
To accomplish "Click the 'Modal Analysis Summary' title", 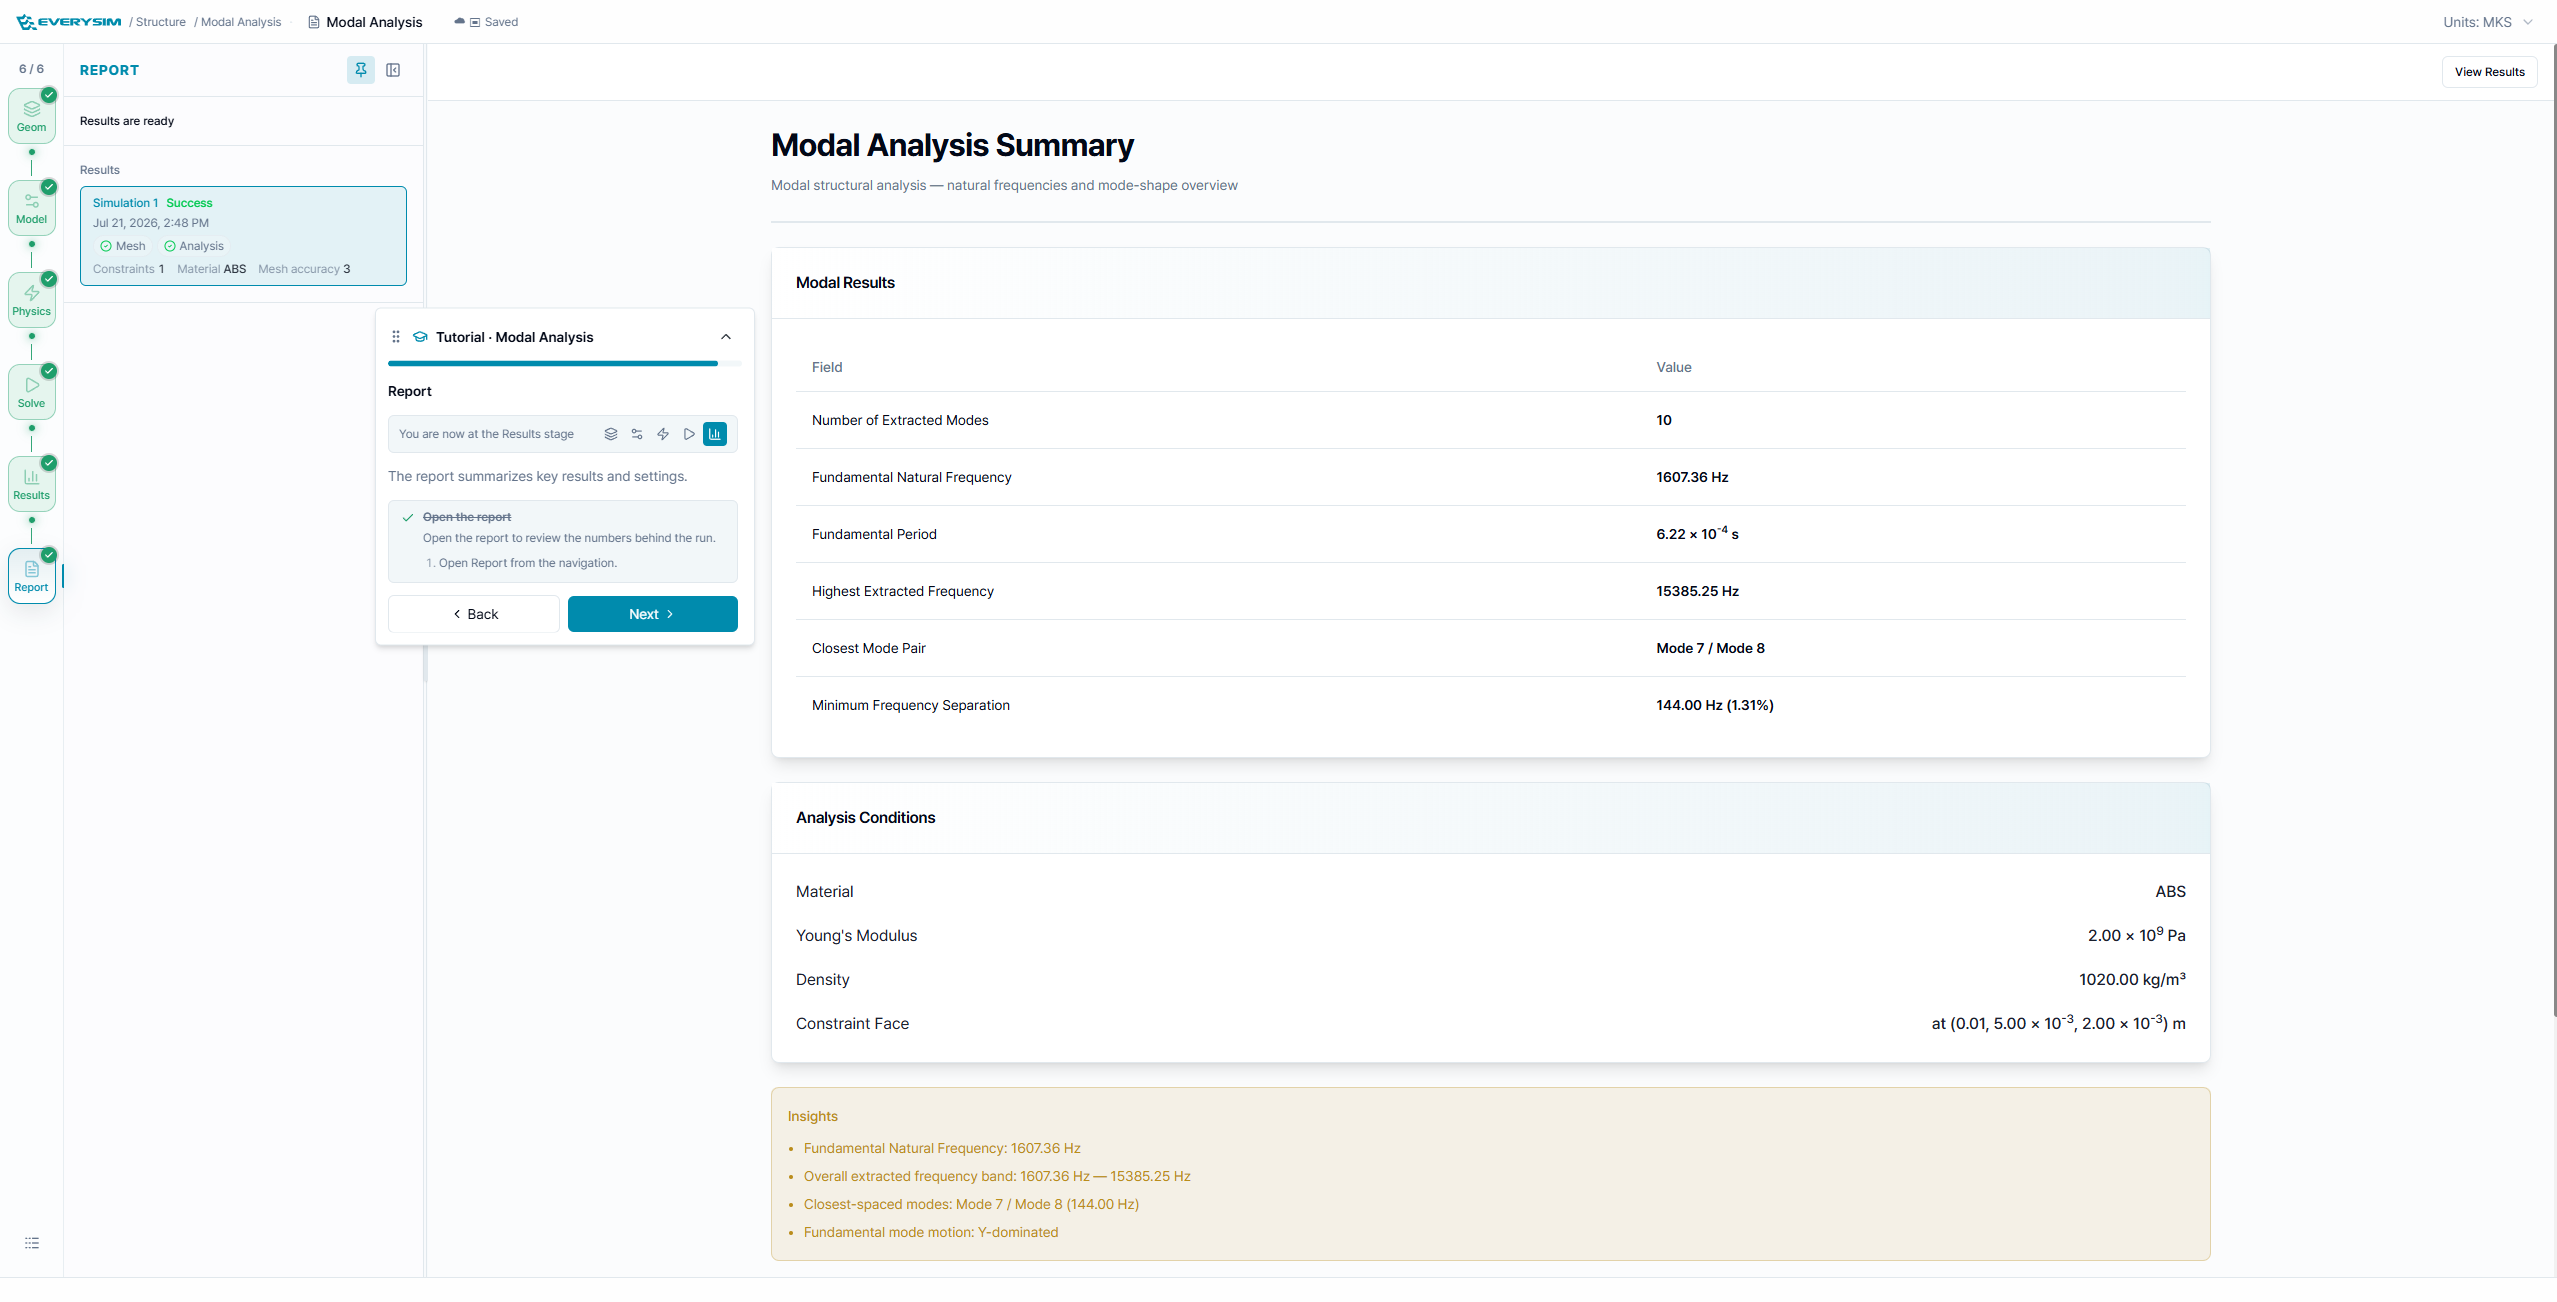I will pyautogui.click(x=952, y=145).
